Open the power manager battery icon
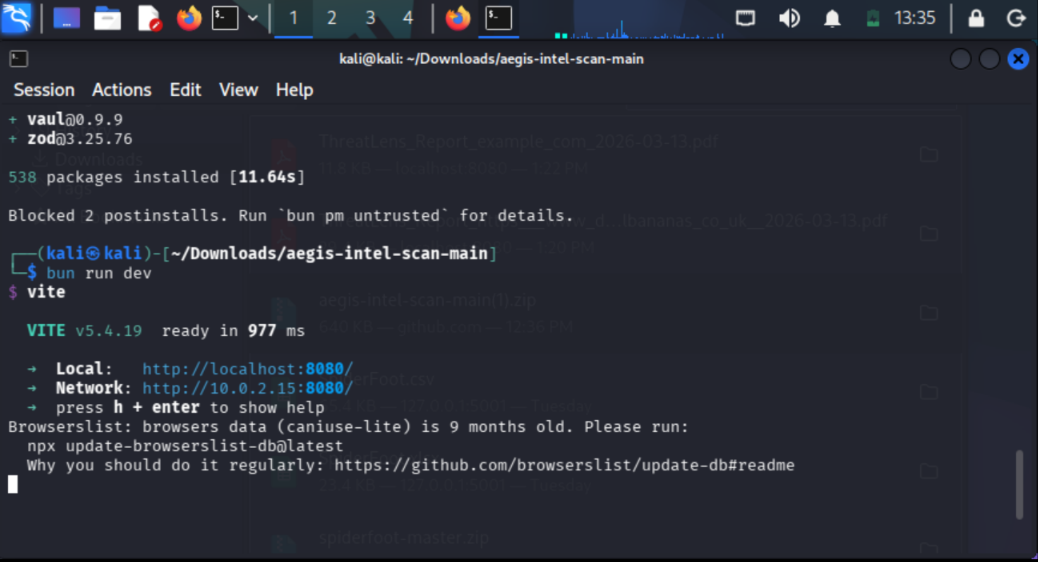Image resolution: width=1038 pixels, height=562 pixels. coord(873,18)
